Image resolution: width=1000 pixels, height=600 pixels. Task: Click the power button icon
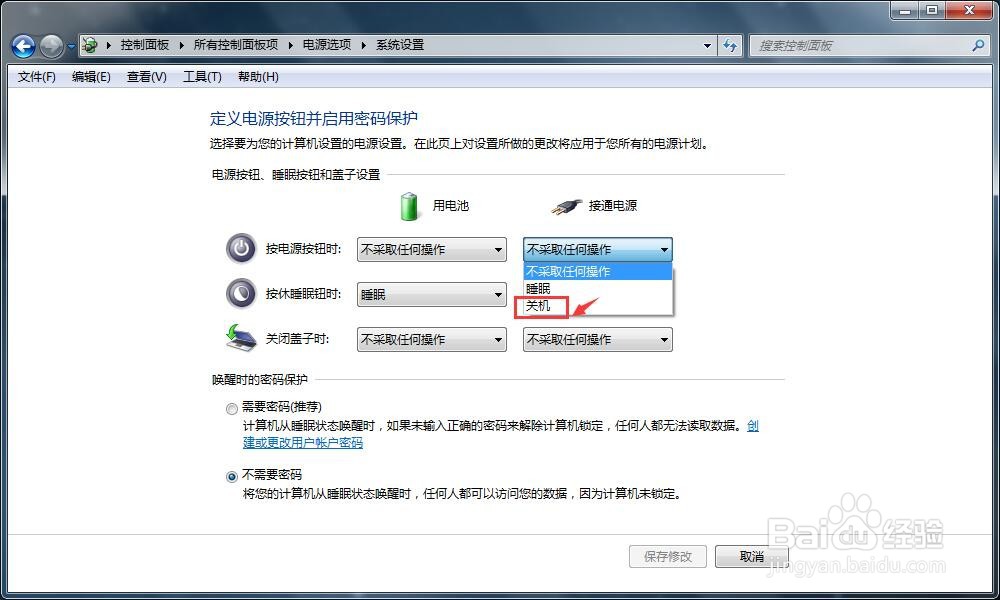[x=241, y=248]
